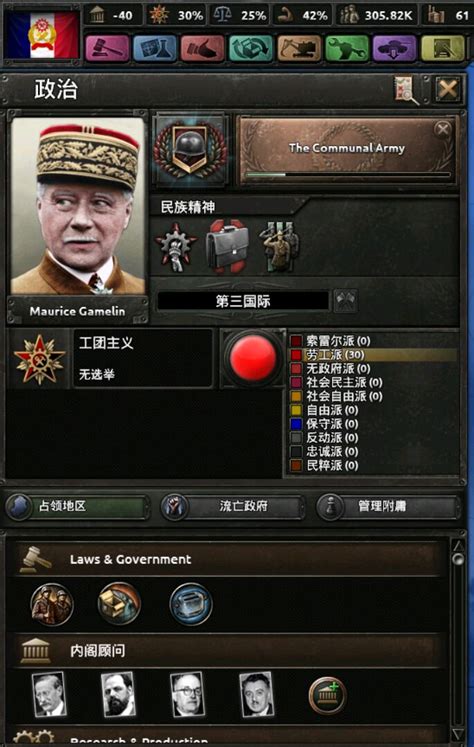Image resolution: width=474 pixels, height=747 pixels.
Task: Click the red party popularity pie chart
Action: [x=253, y=358]
